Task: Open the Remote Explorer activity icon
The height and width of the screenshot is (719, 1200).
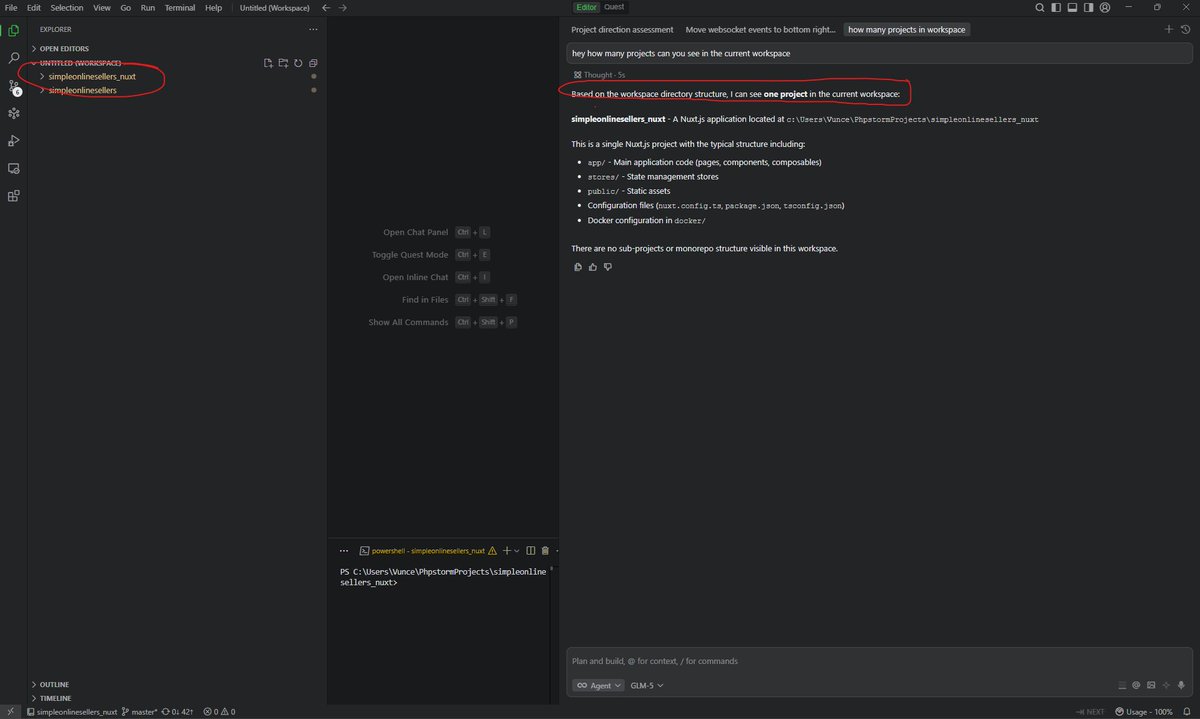Action: click(x=13, y=169)
